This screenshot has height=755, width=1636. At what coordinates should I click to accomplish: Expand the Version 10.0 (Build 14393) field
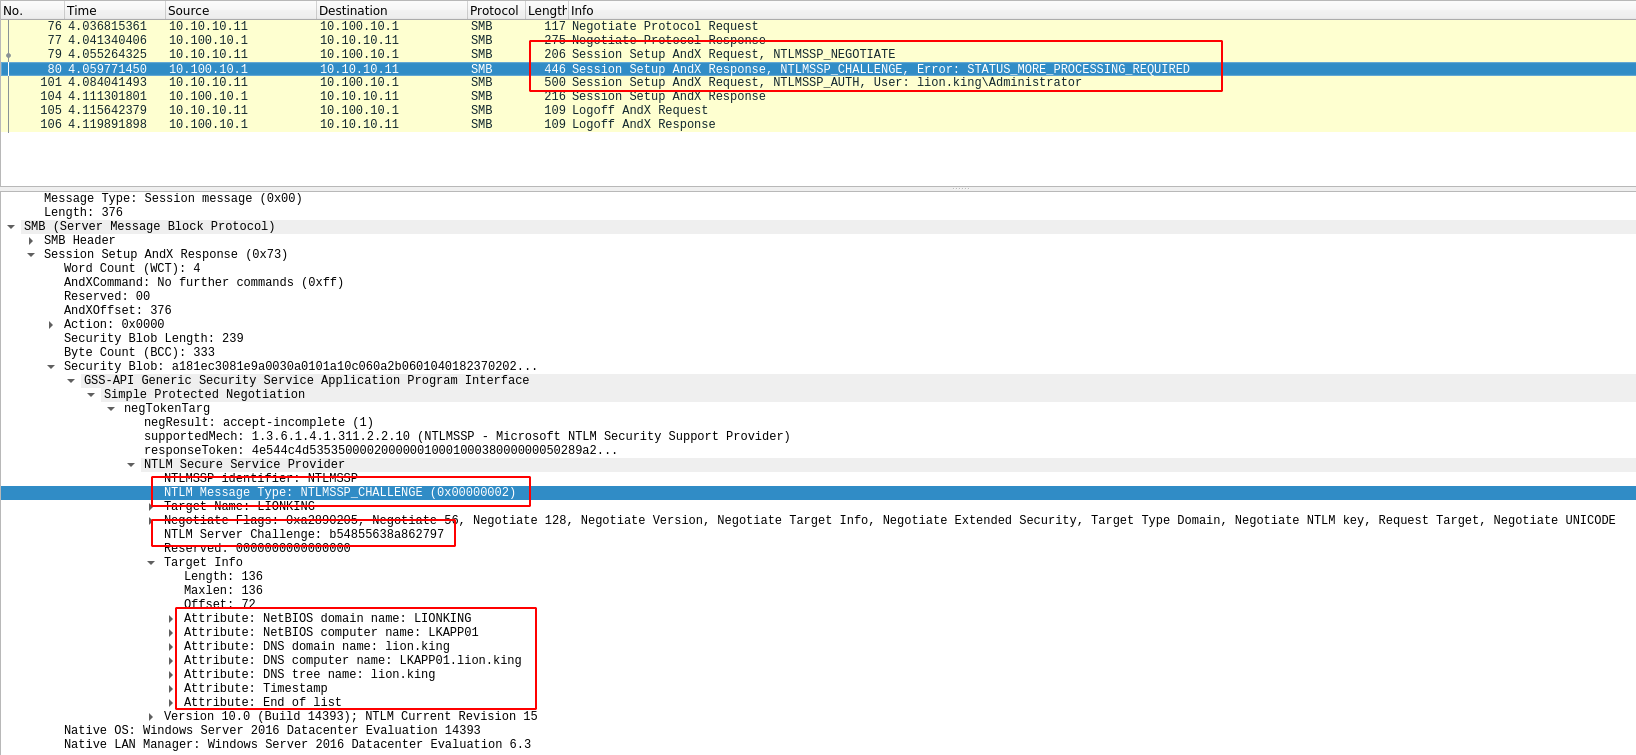pos(151,717)
